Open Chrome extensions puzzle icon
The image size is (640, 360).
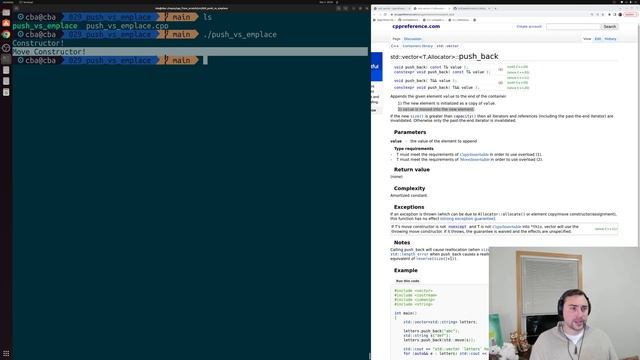pyautogui.click(x=609, y=14)
